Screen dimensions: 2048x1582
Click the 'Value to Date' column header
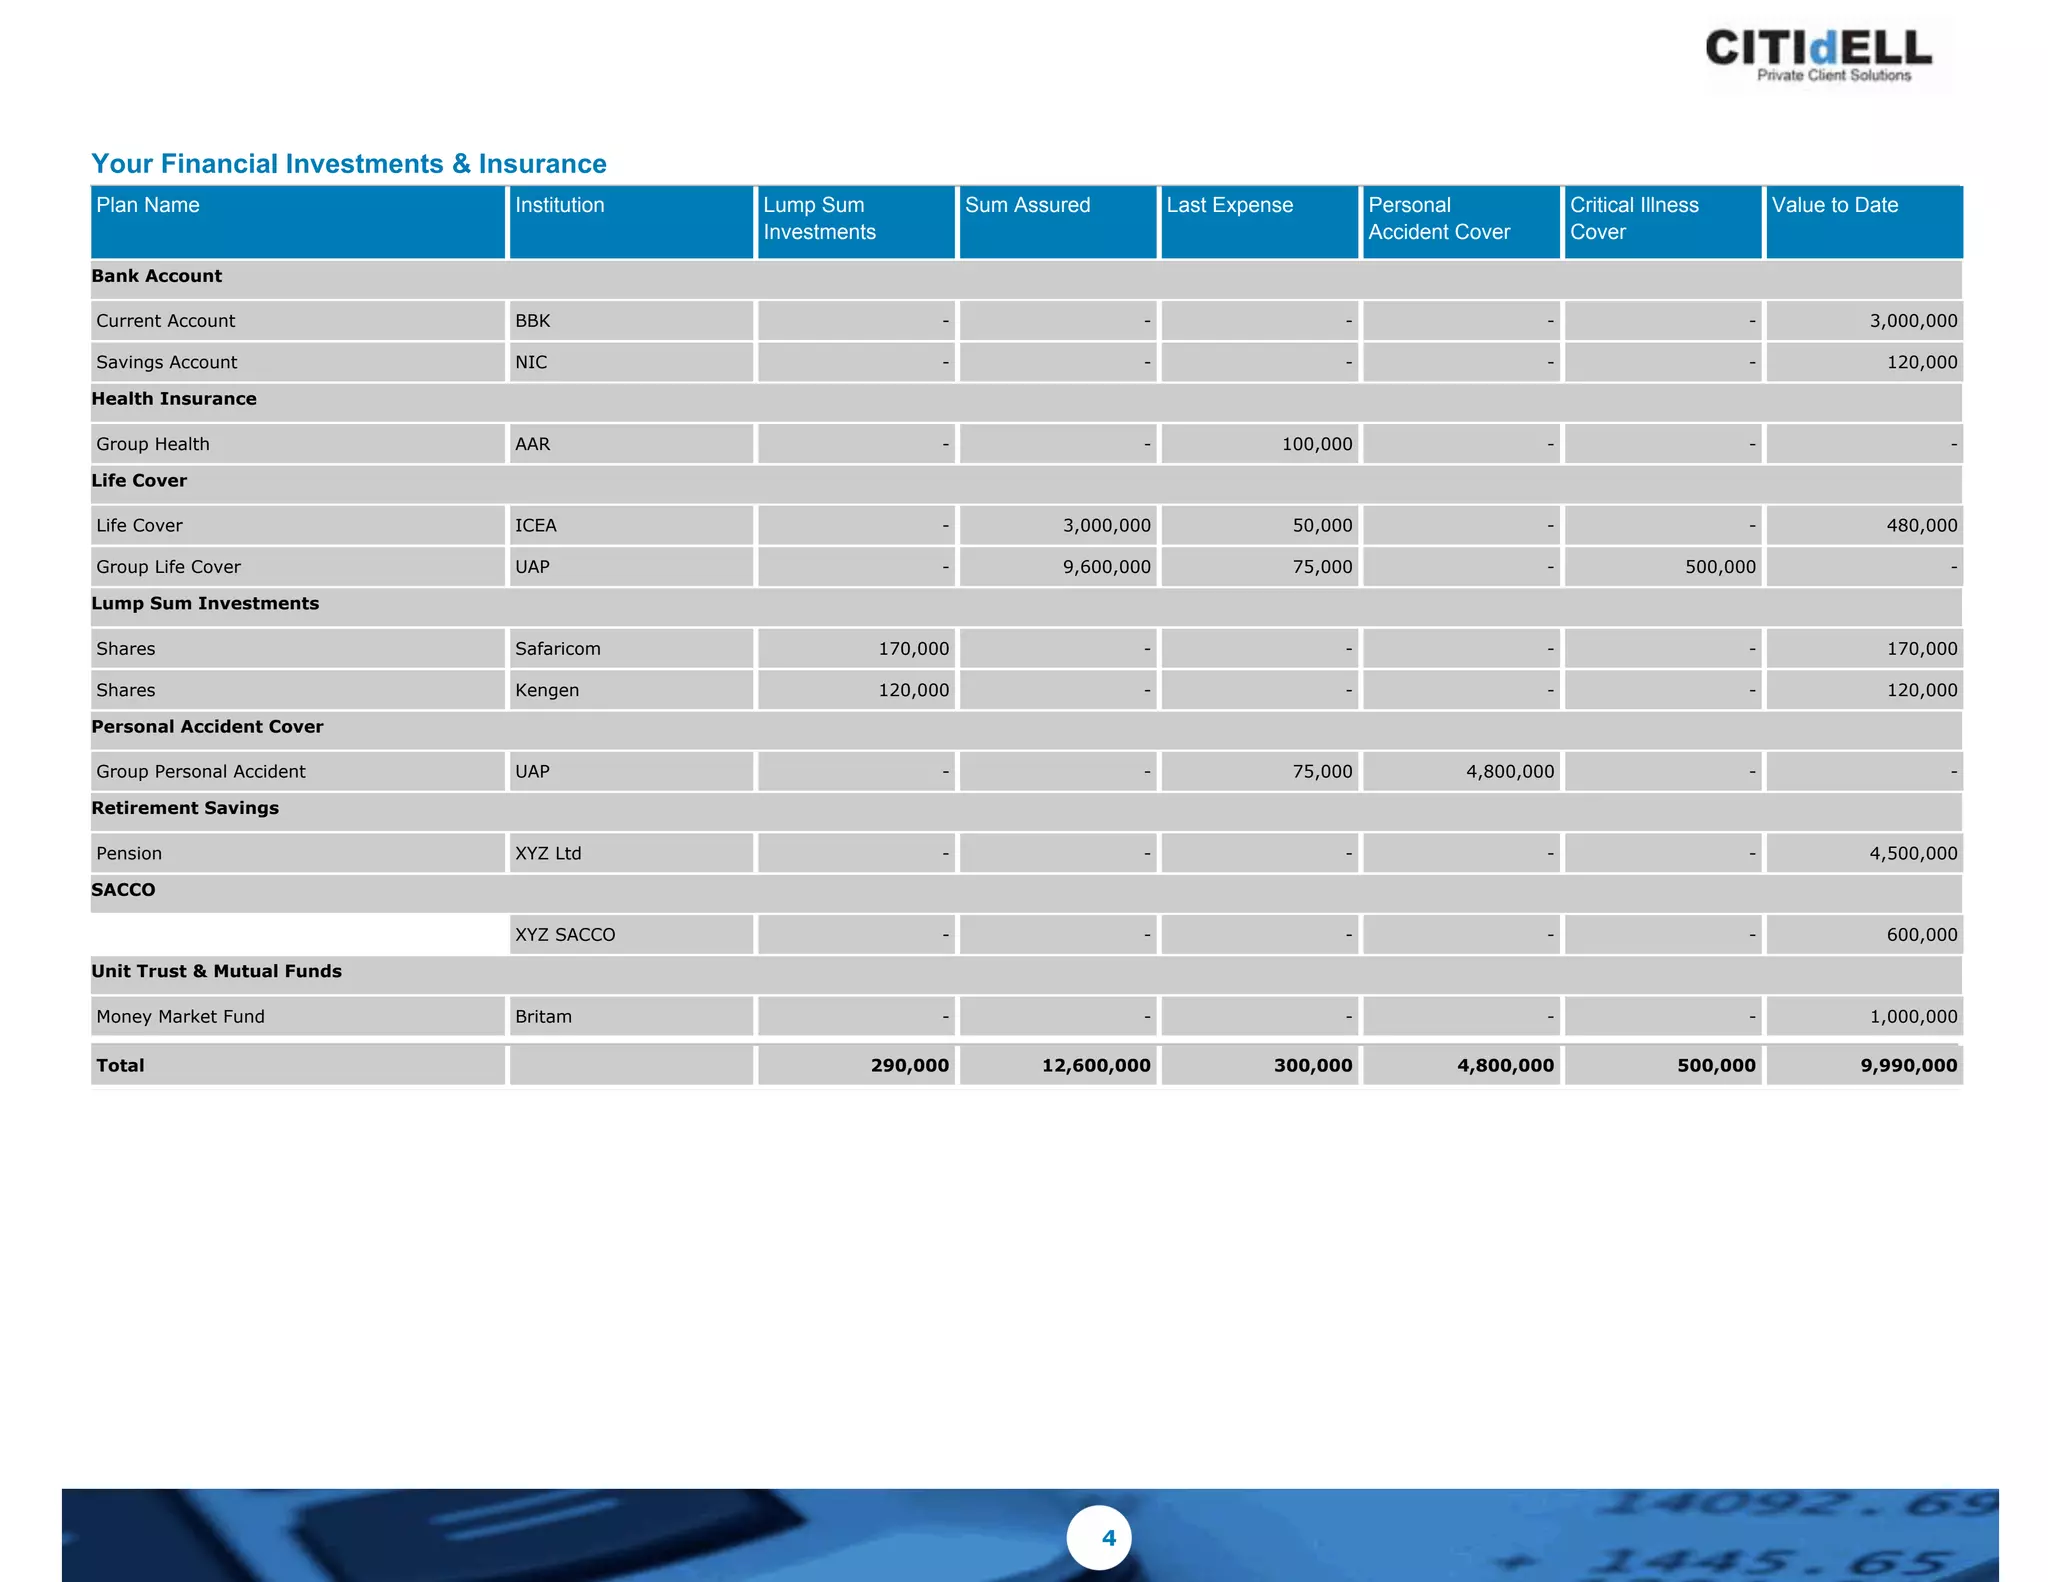click(x=1865, y=222)
